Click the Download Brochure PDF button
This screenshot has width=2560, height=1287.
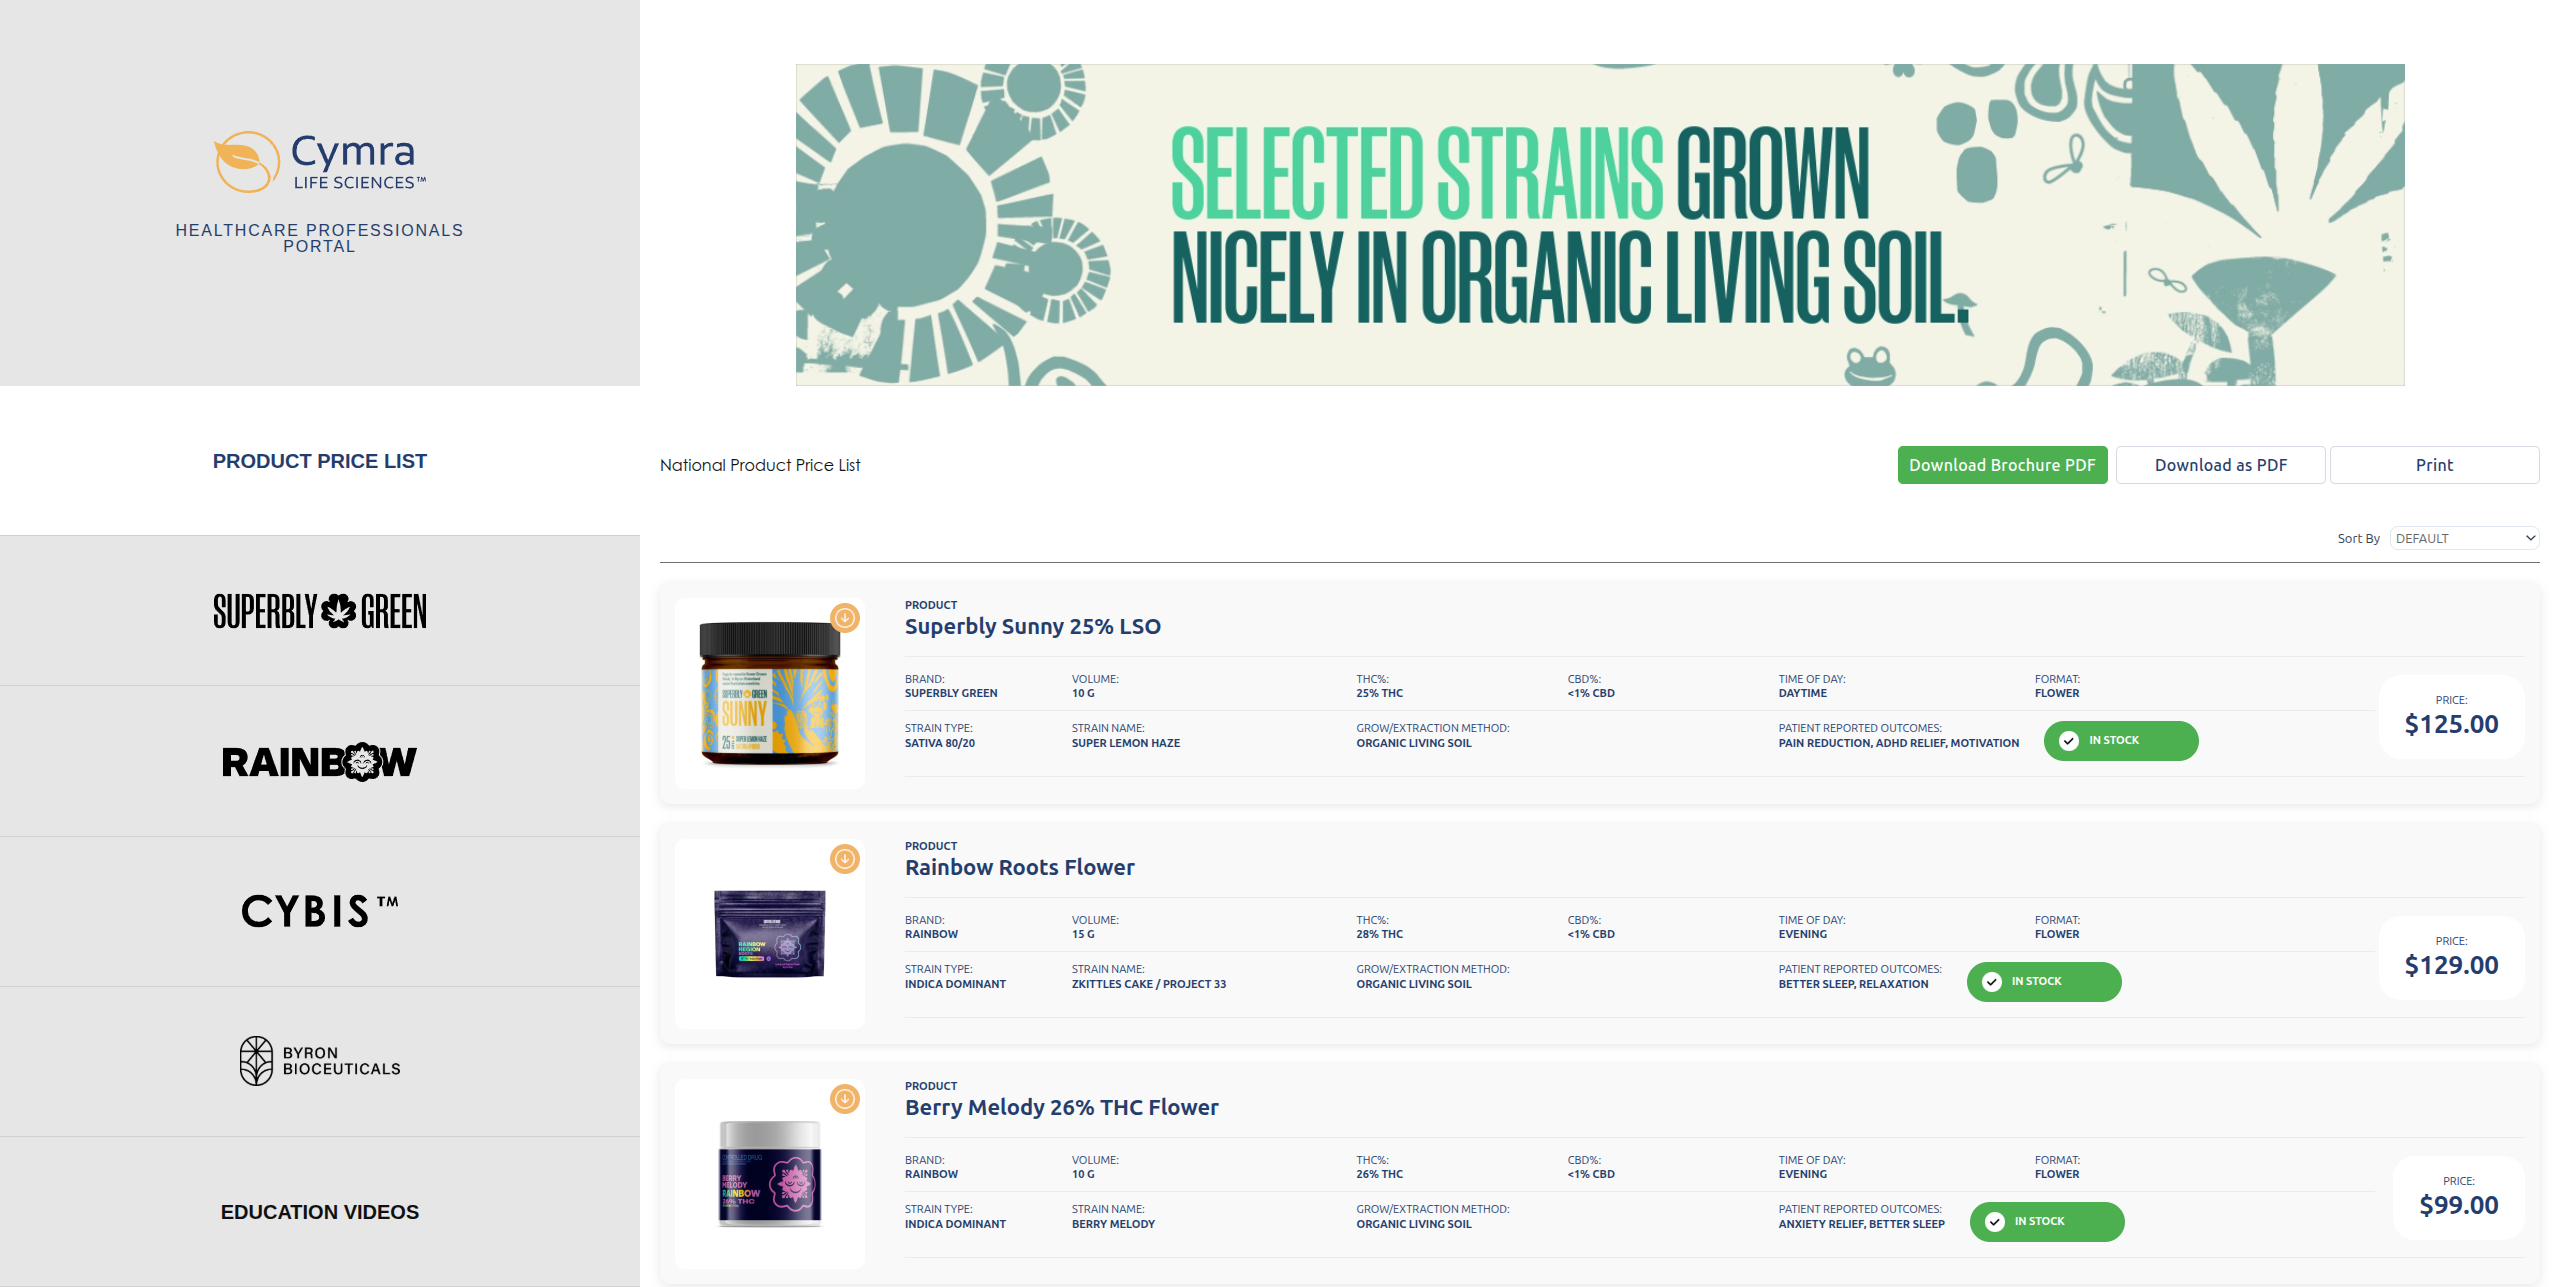[2002, 465]
